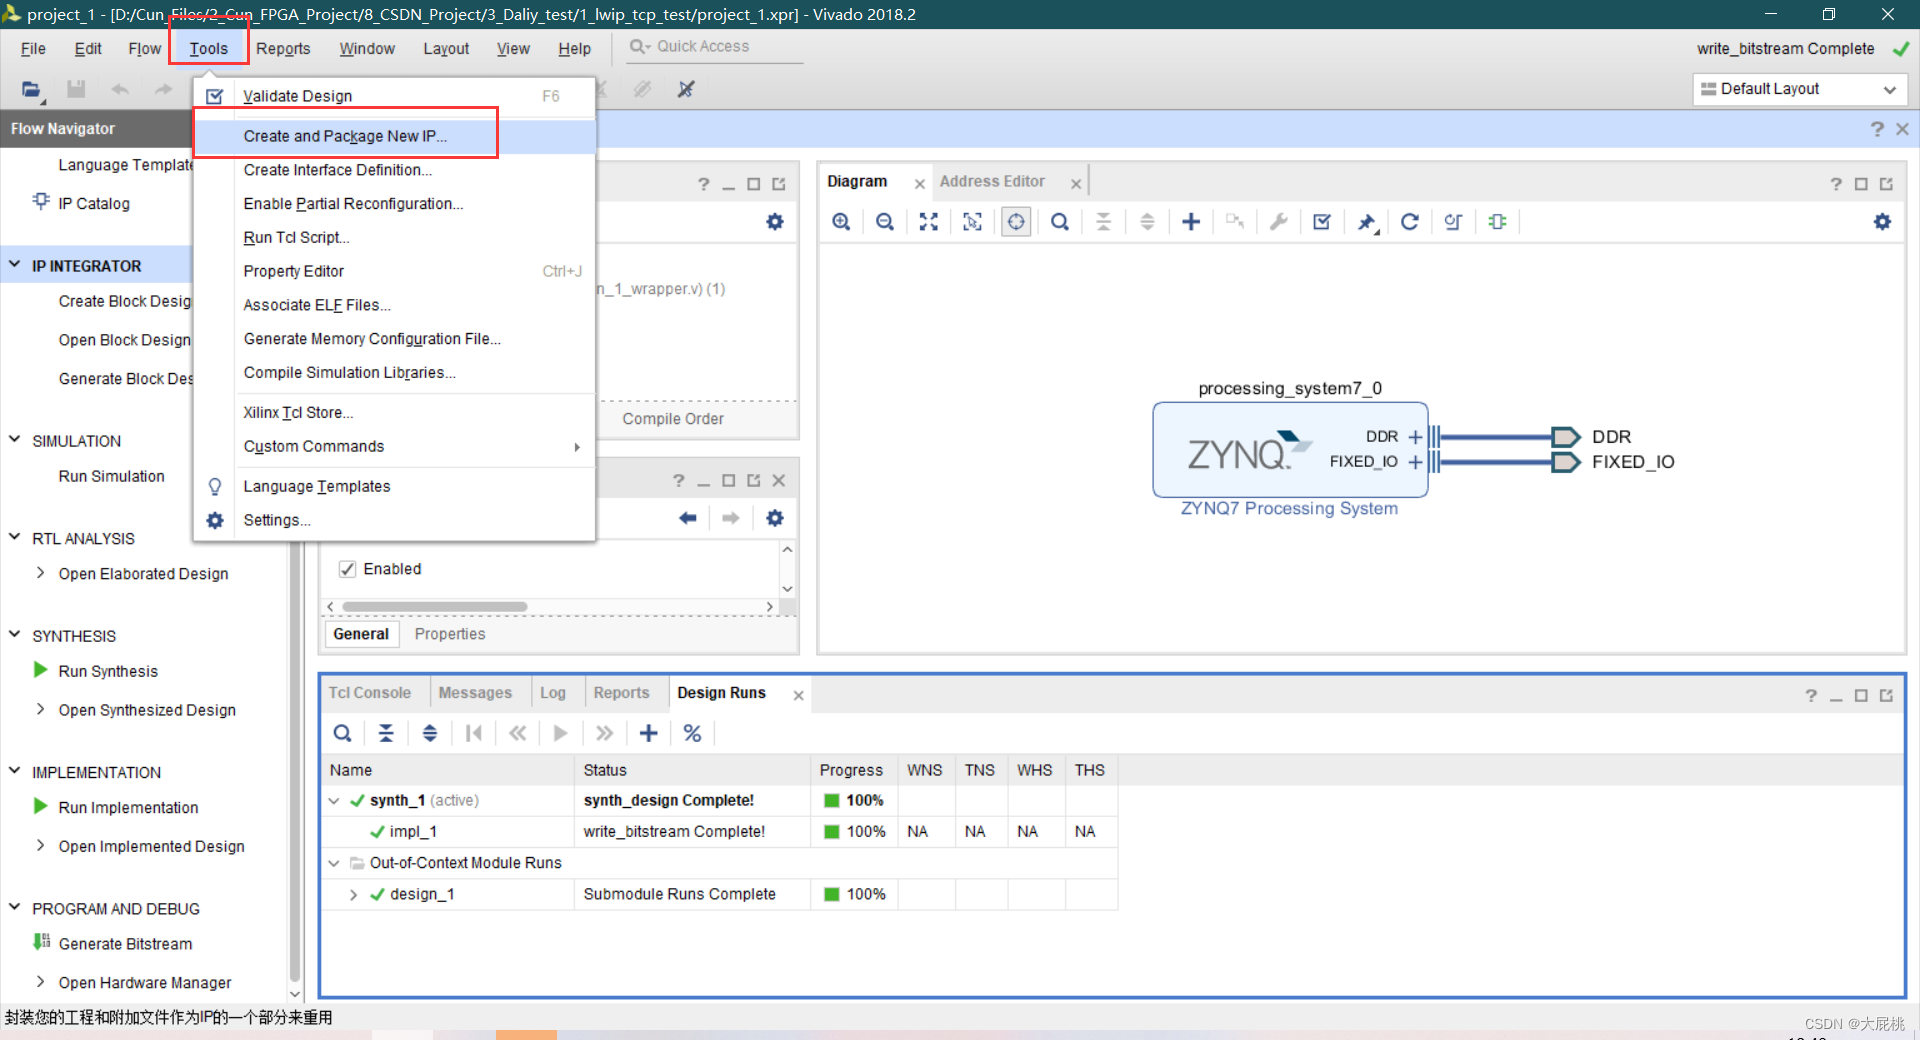
Task: Click ZYNQ7 Processing System block
Action: pos(1290,450)
